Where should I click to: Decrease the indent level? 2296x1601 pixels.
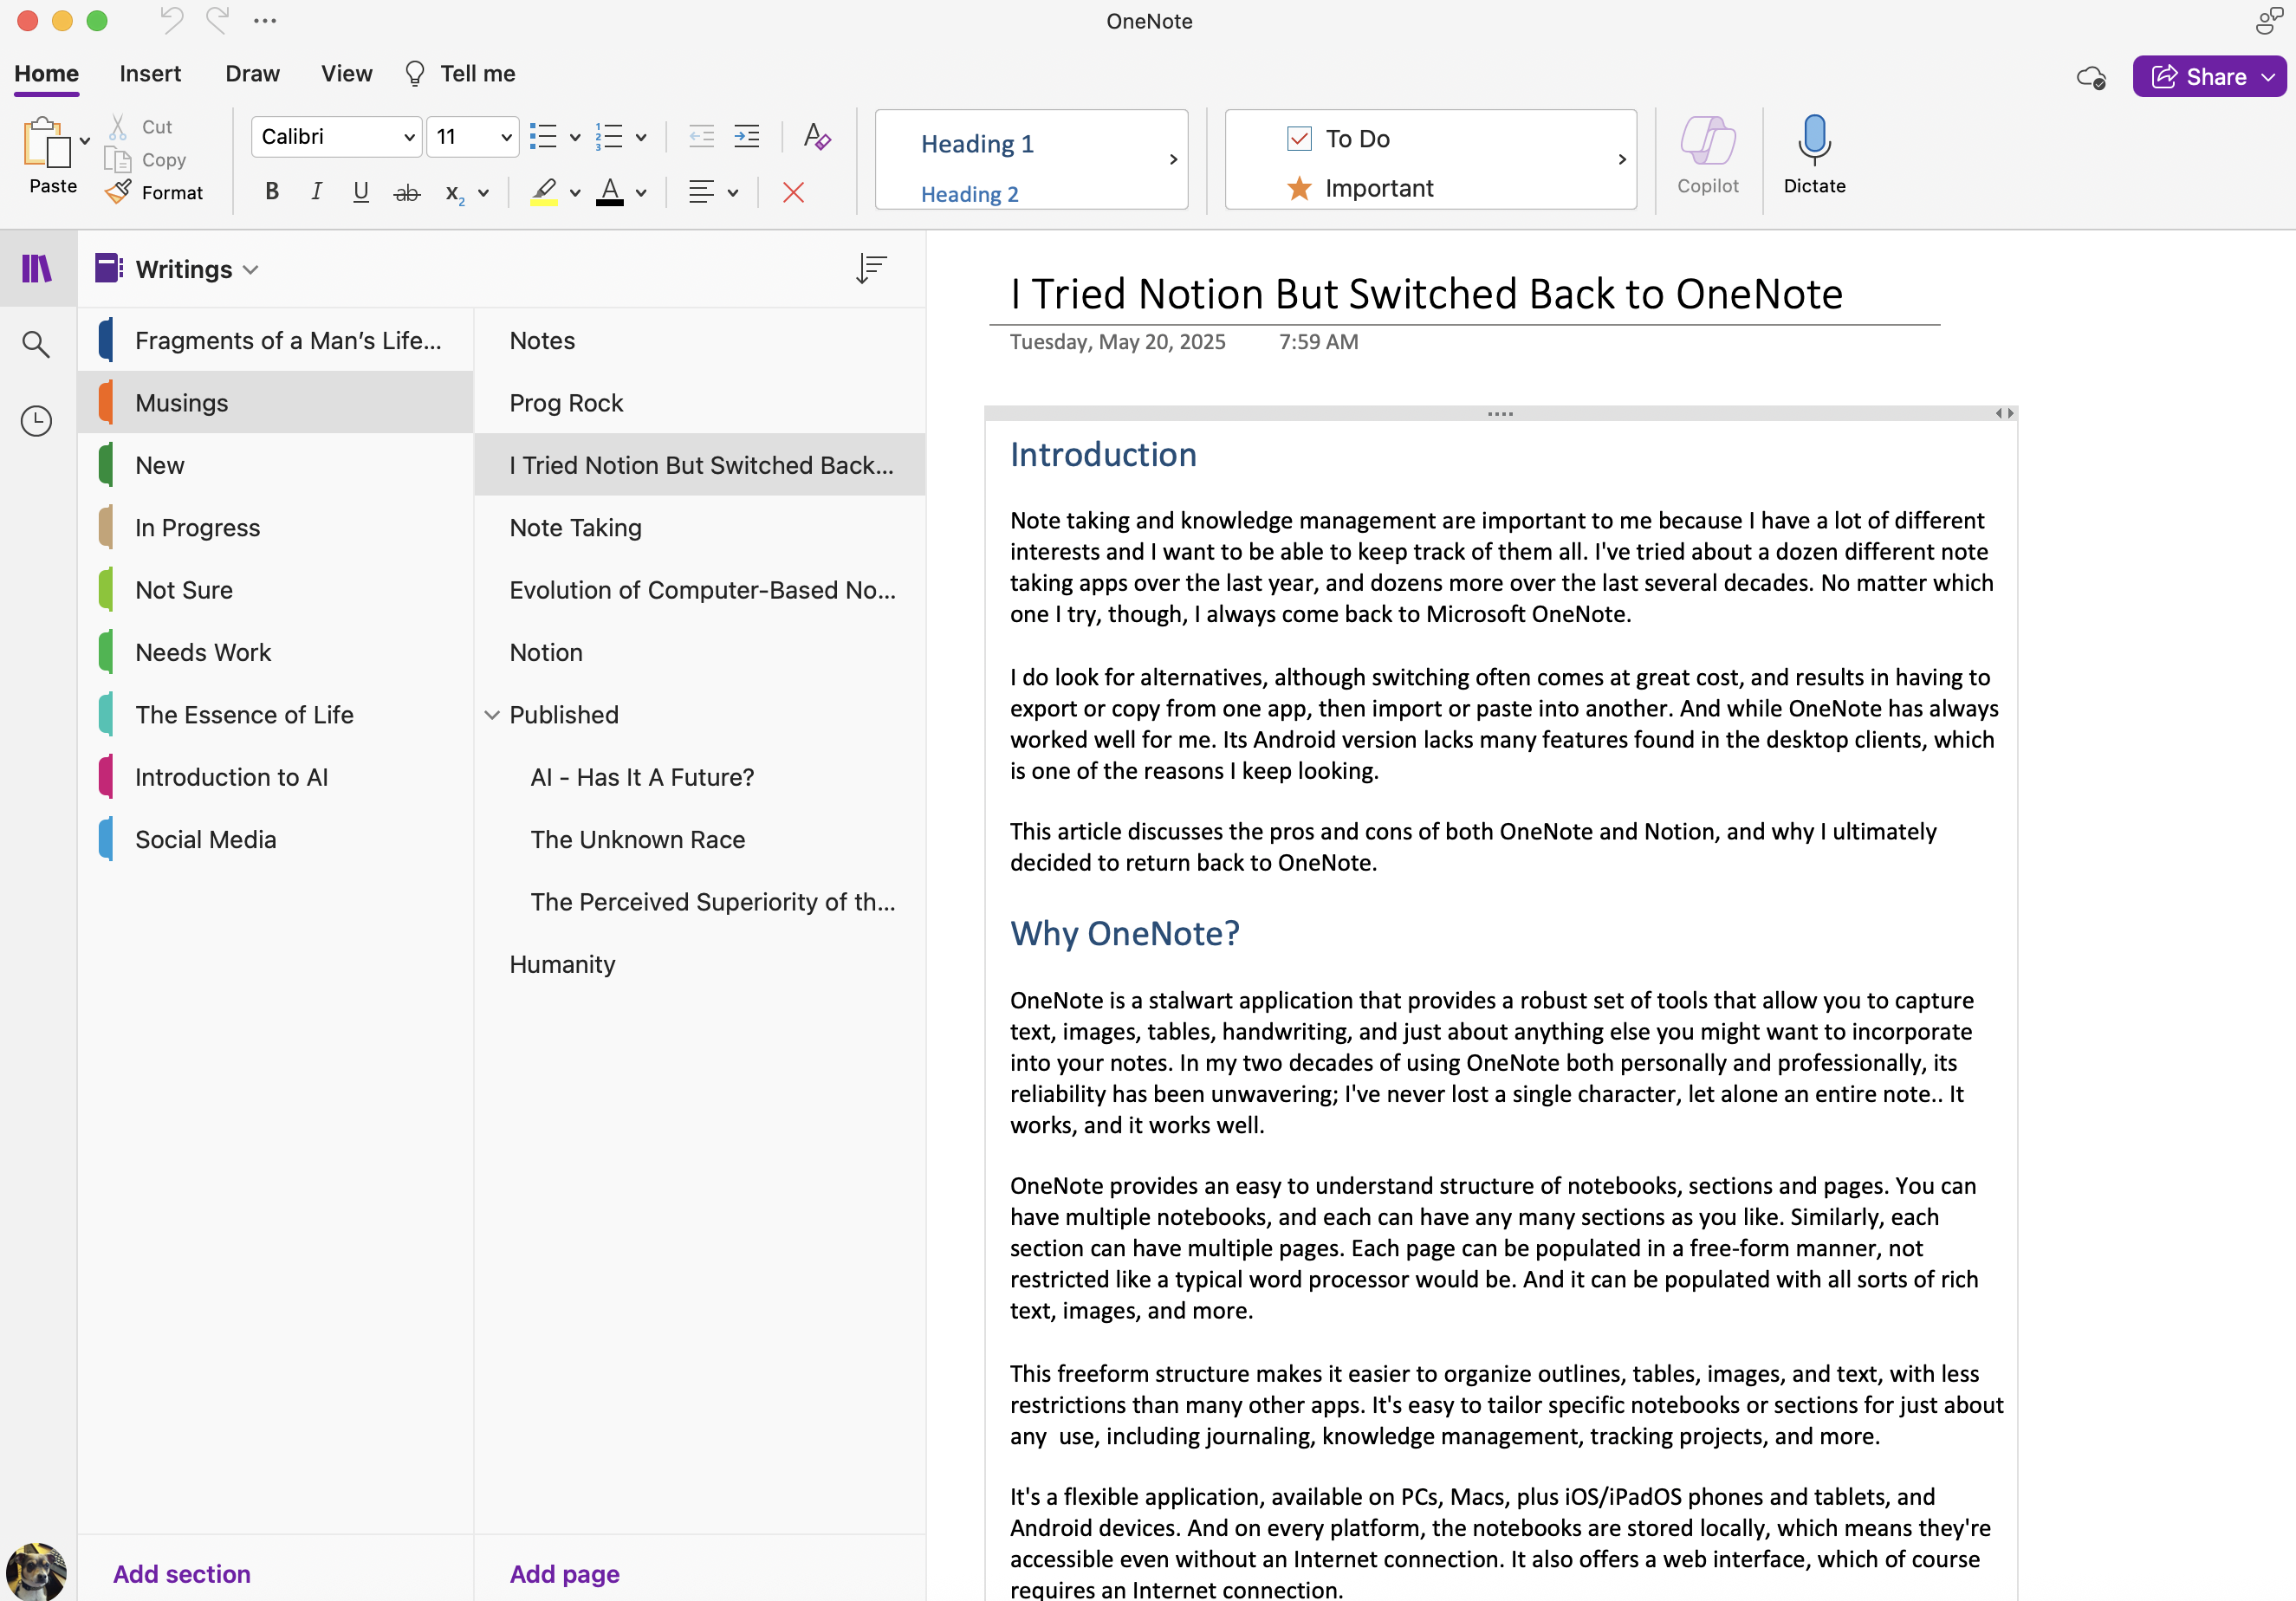[x=702, y=136]
